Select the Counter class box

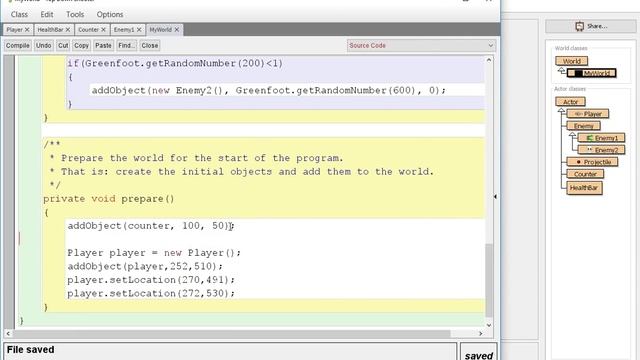(x=585, y=174)
